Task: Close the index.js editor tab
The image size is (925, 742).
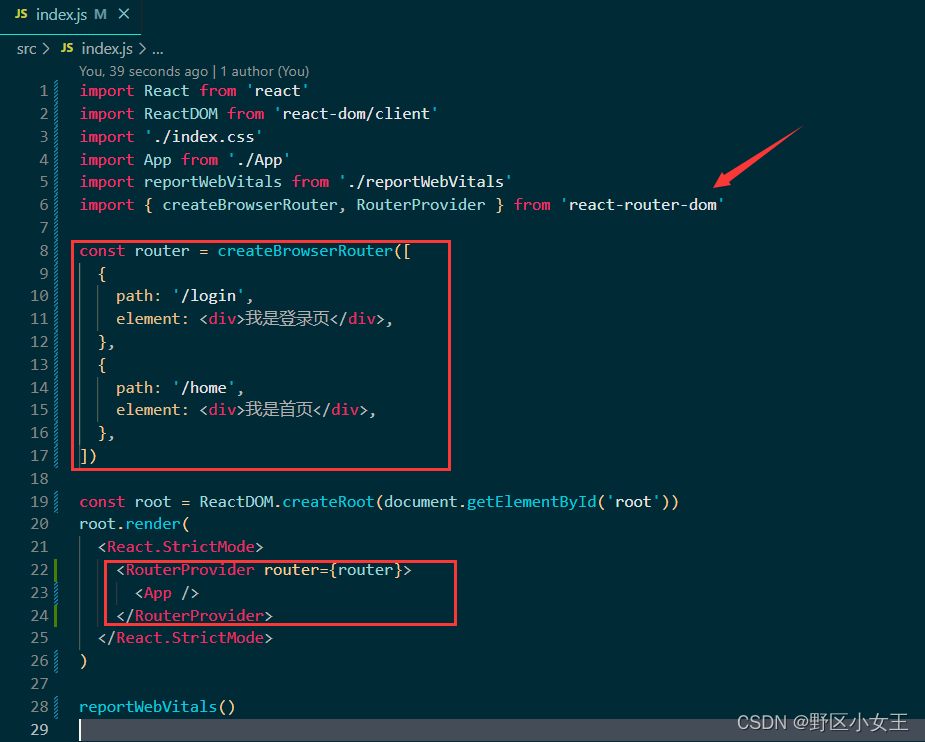Action: [x=124, y=15]
